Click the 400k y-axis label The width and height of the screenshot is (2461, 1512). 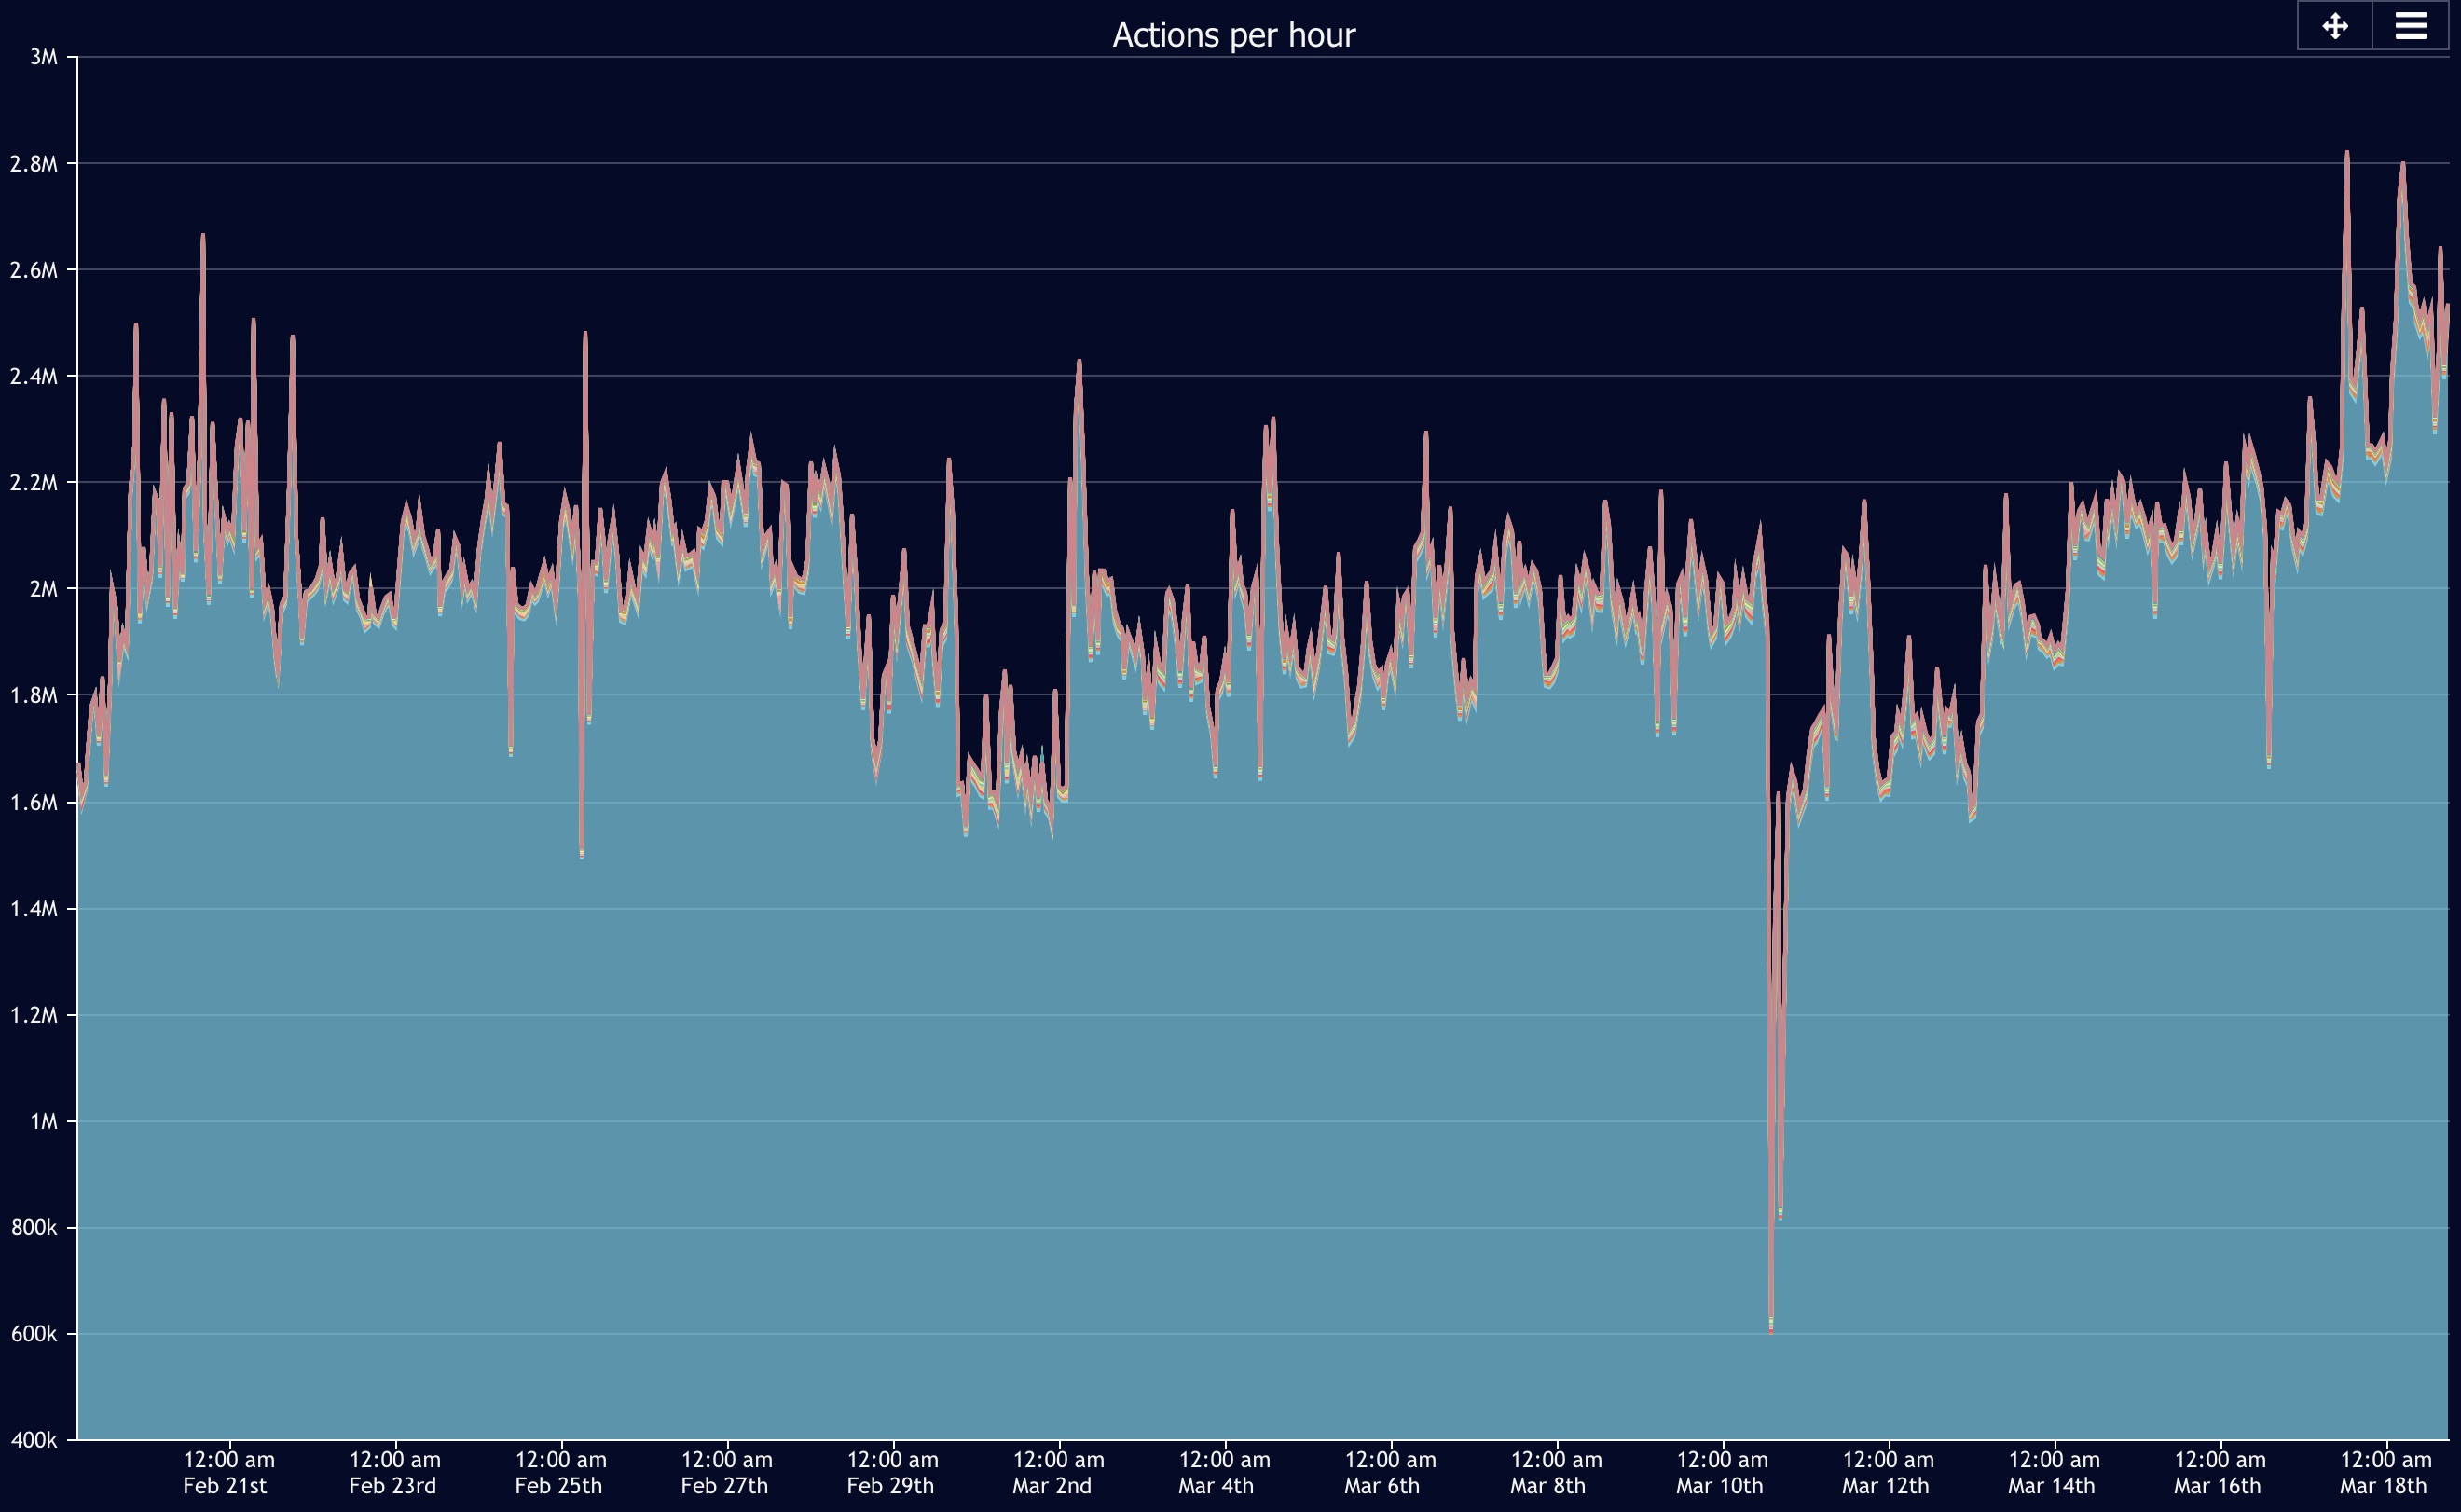[x=34, y=1440]
